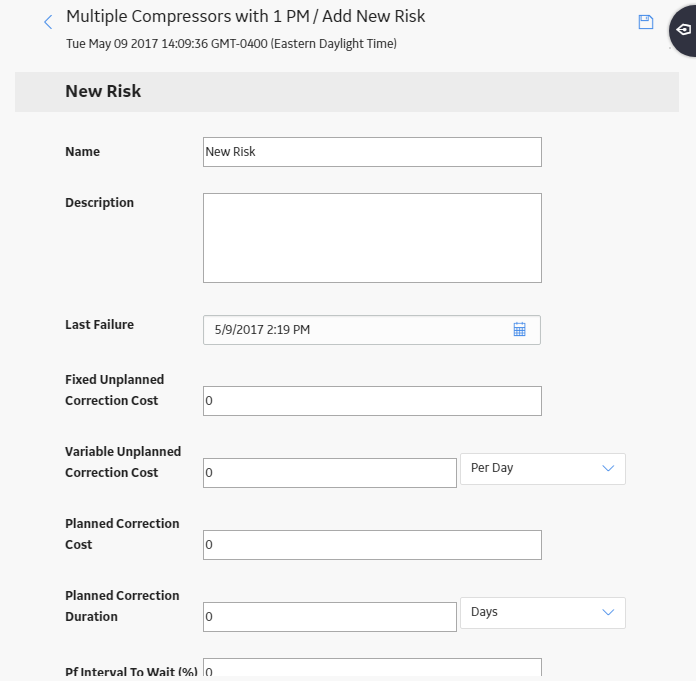Save the new risk with the disk icon
Image resolution: width=696 pixels, height=681 pixels.
pyautogui.click(x=645, y=22)
